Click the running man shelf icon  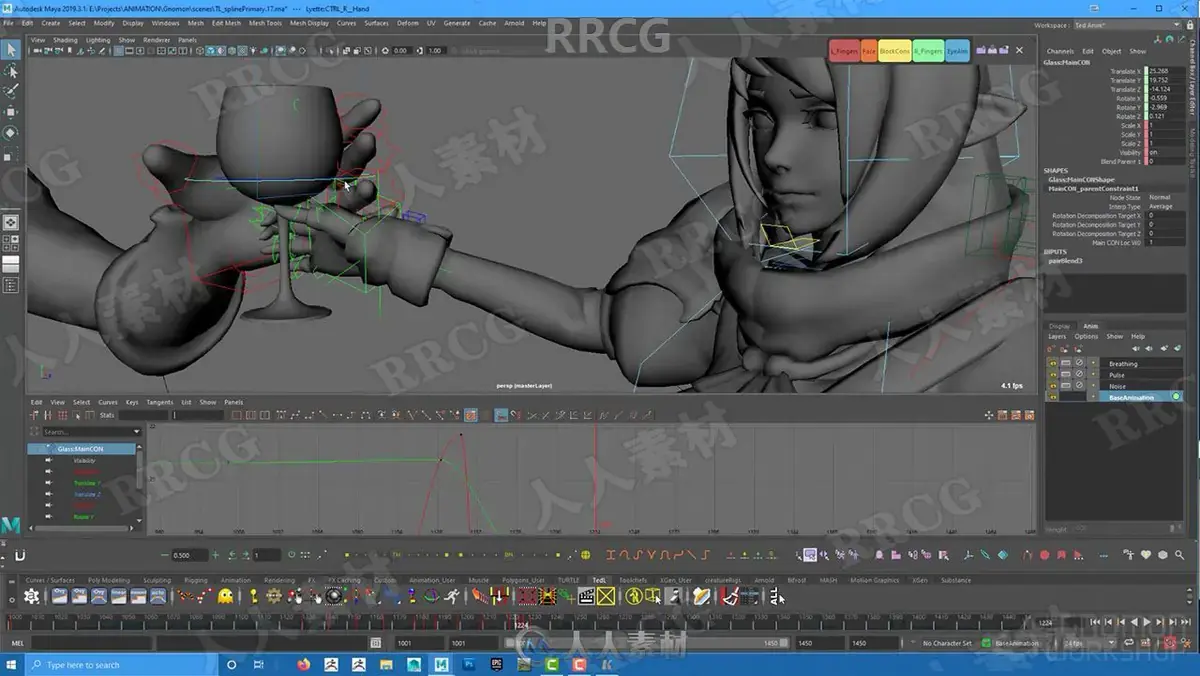point(452,596)
